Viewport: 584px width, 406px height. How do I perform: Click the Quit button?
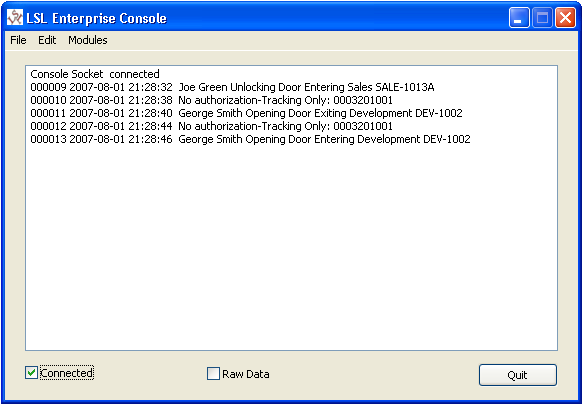(x=518, y=375)
